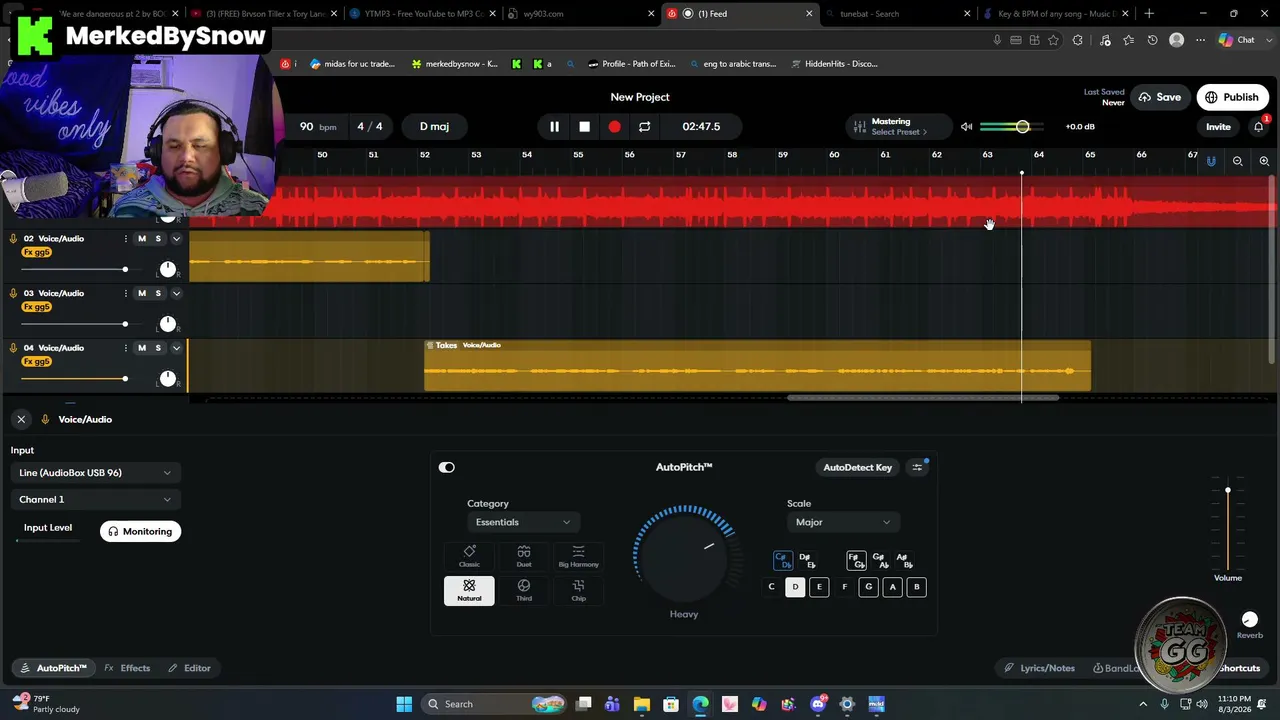Screen dimensions: 1280x720
Task: Change the D maj key selector
Action: [434, 127]
